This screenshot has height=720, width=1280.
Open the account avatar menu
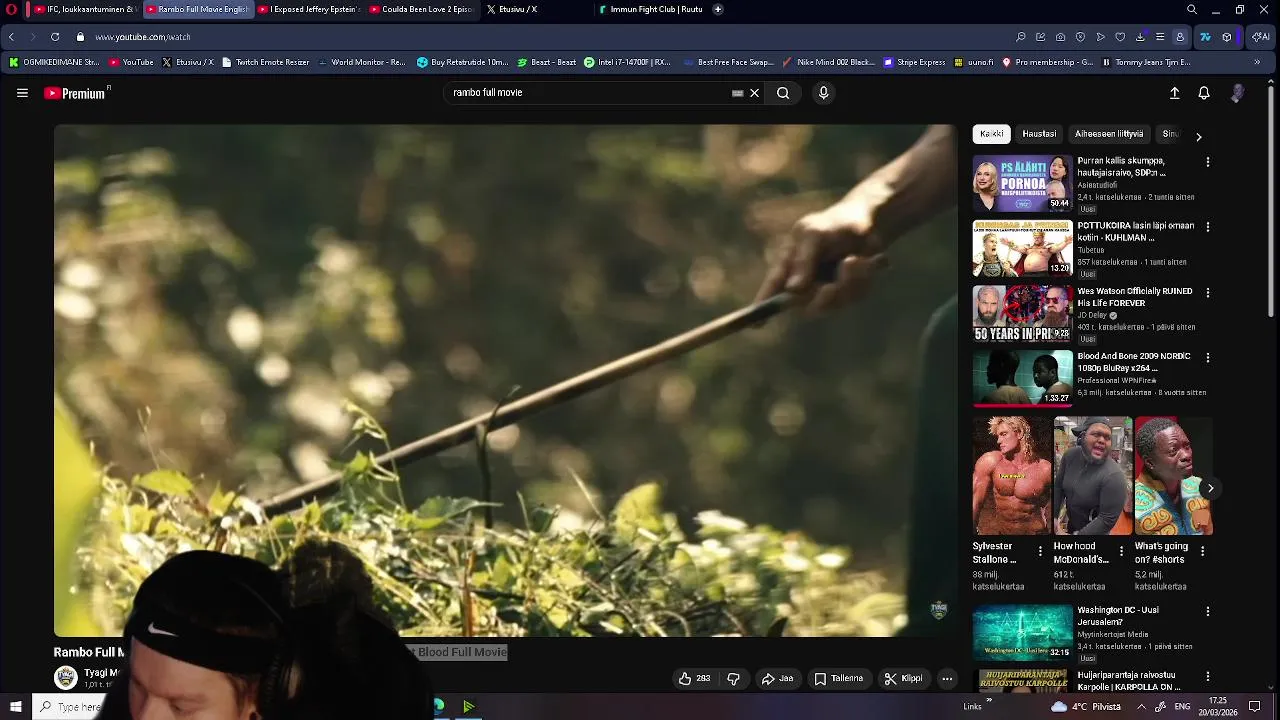point(1237,93)
